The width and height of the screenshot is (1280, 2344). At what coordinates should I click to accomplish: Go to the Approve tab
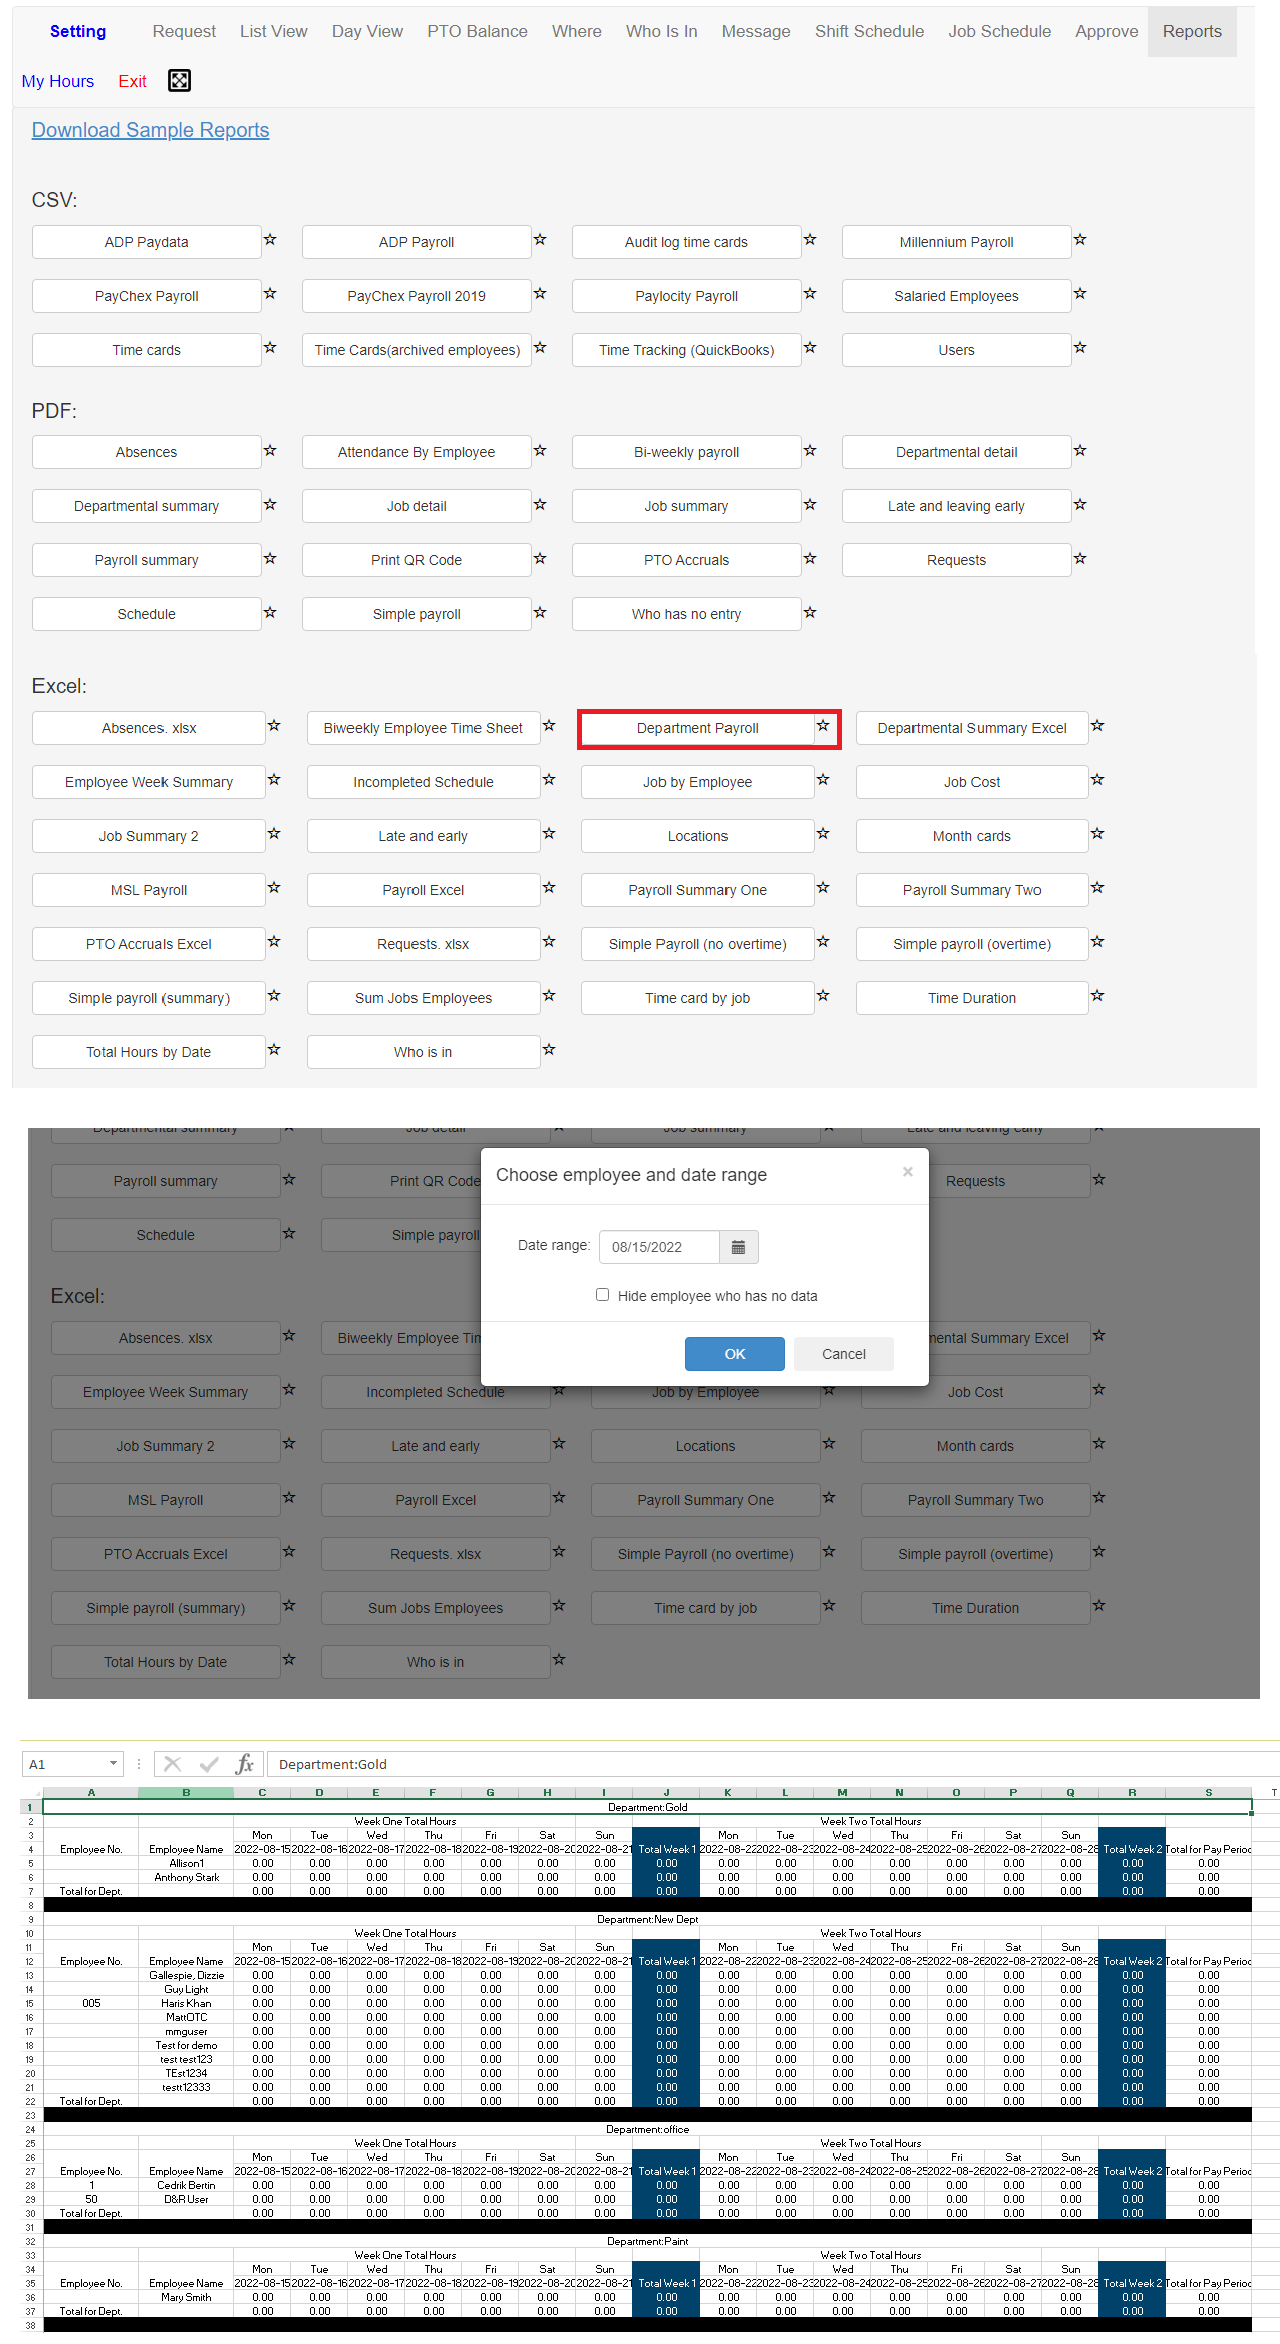coord(1107,31)
